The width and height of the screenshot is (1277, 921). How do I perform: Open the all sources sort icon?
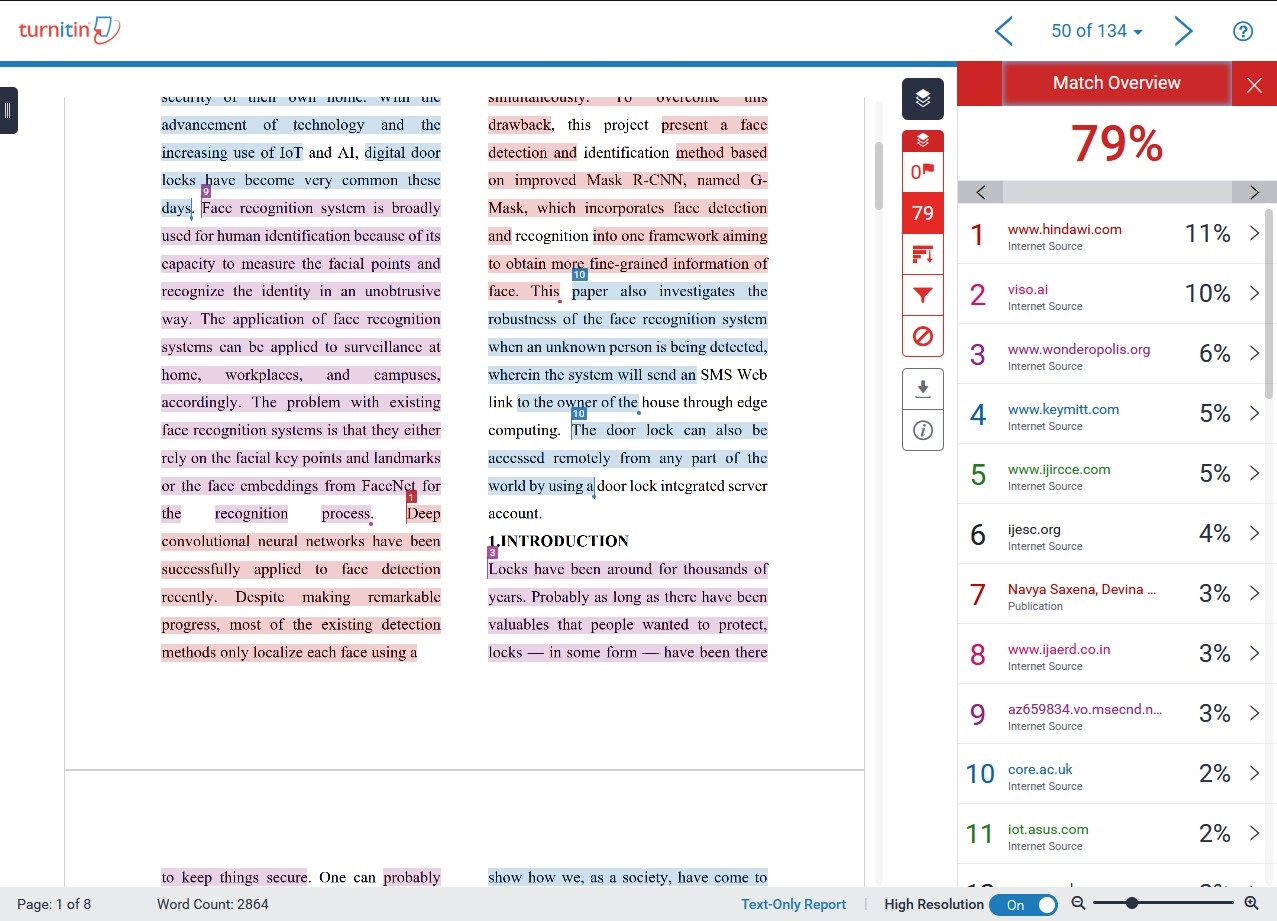point(922,255)
